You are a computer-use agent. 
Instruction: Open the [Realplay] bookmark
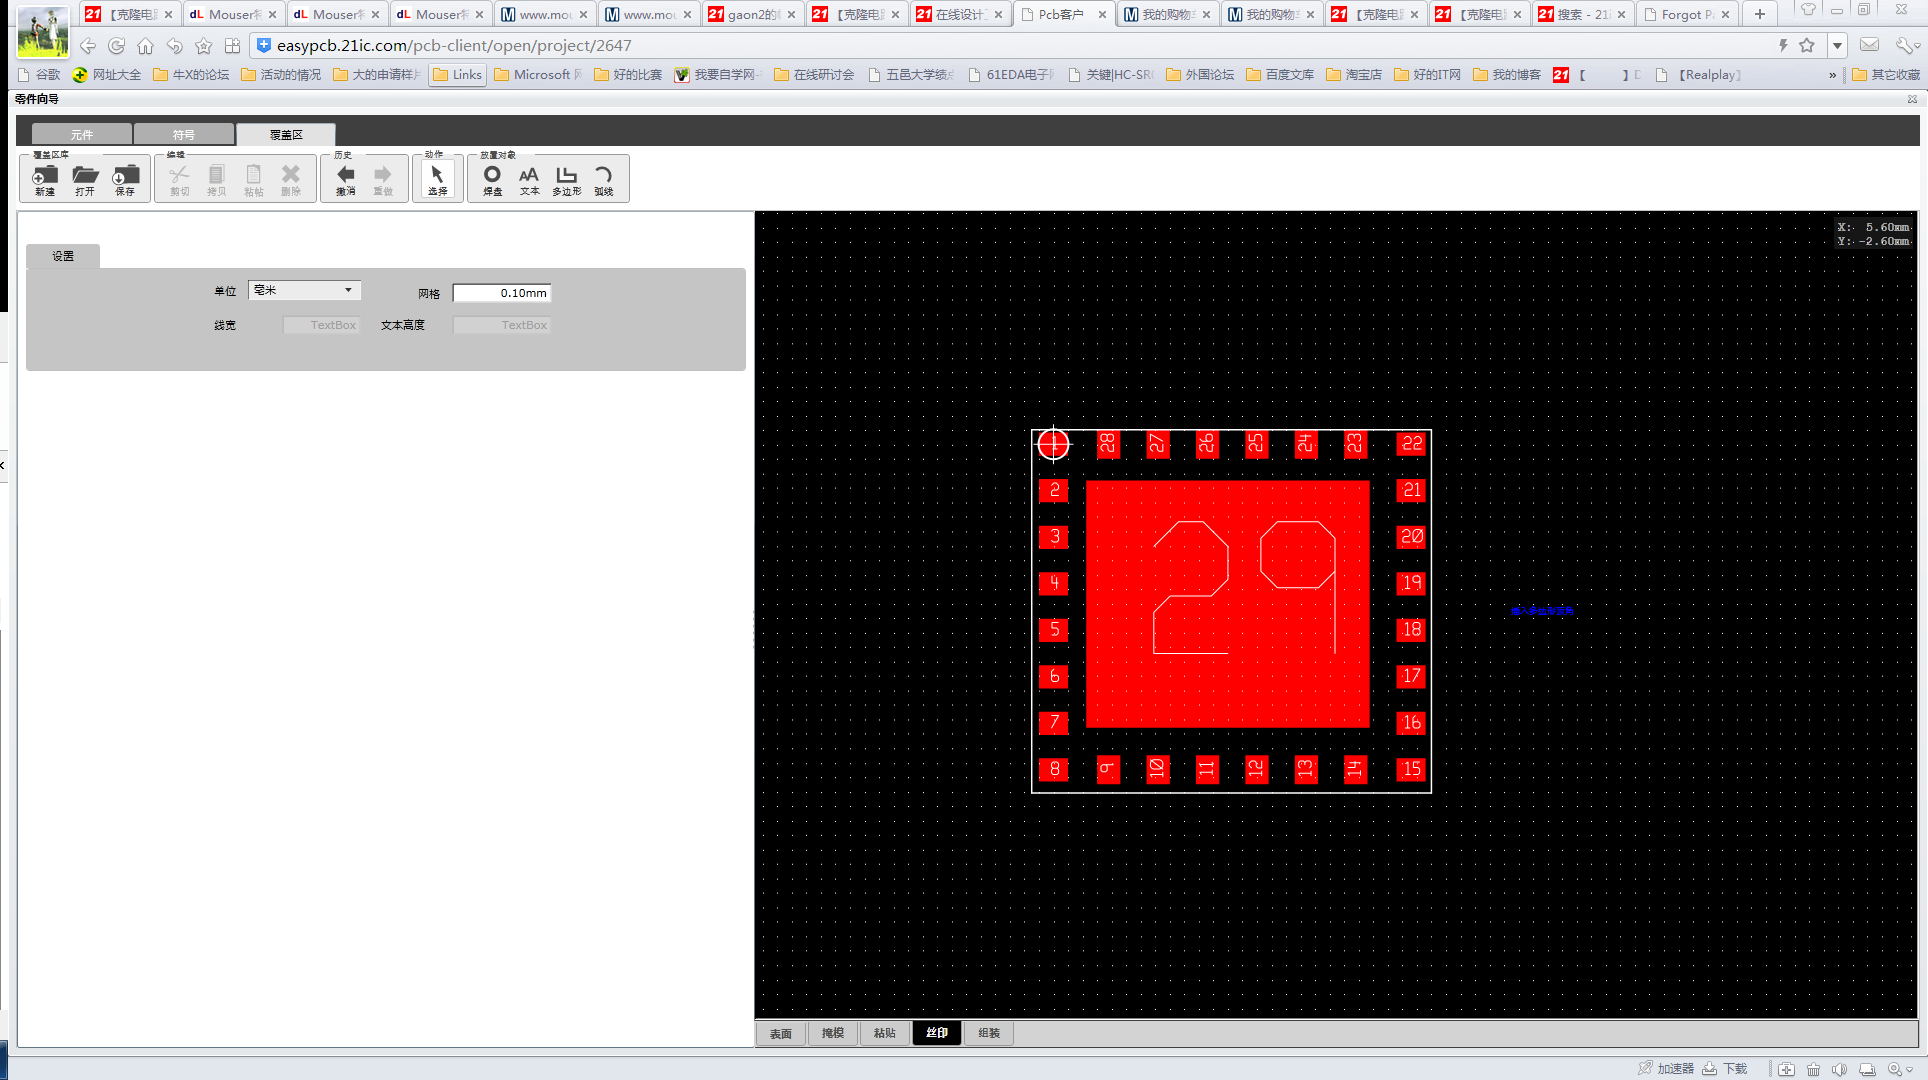coord(1700,75)
